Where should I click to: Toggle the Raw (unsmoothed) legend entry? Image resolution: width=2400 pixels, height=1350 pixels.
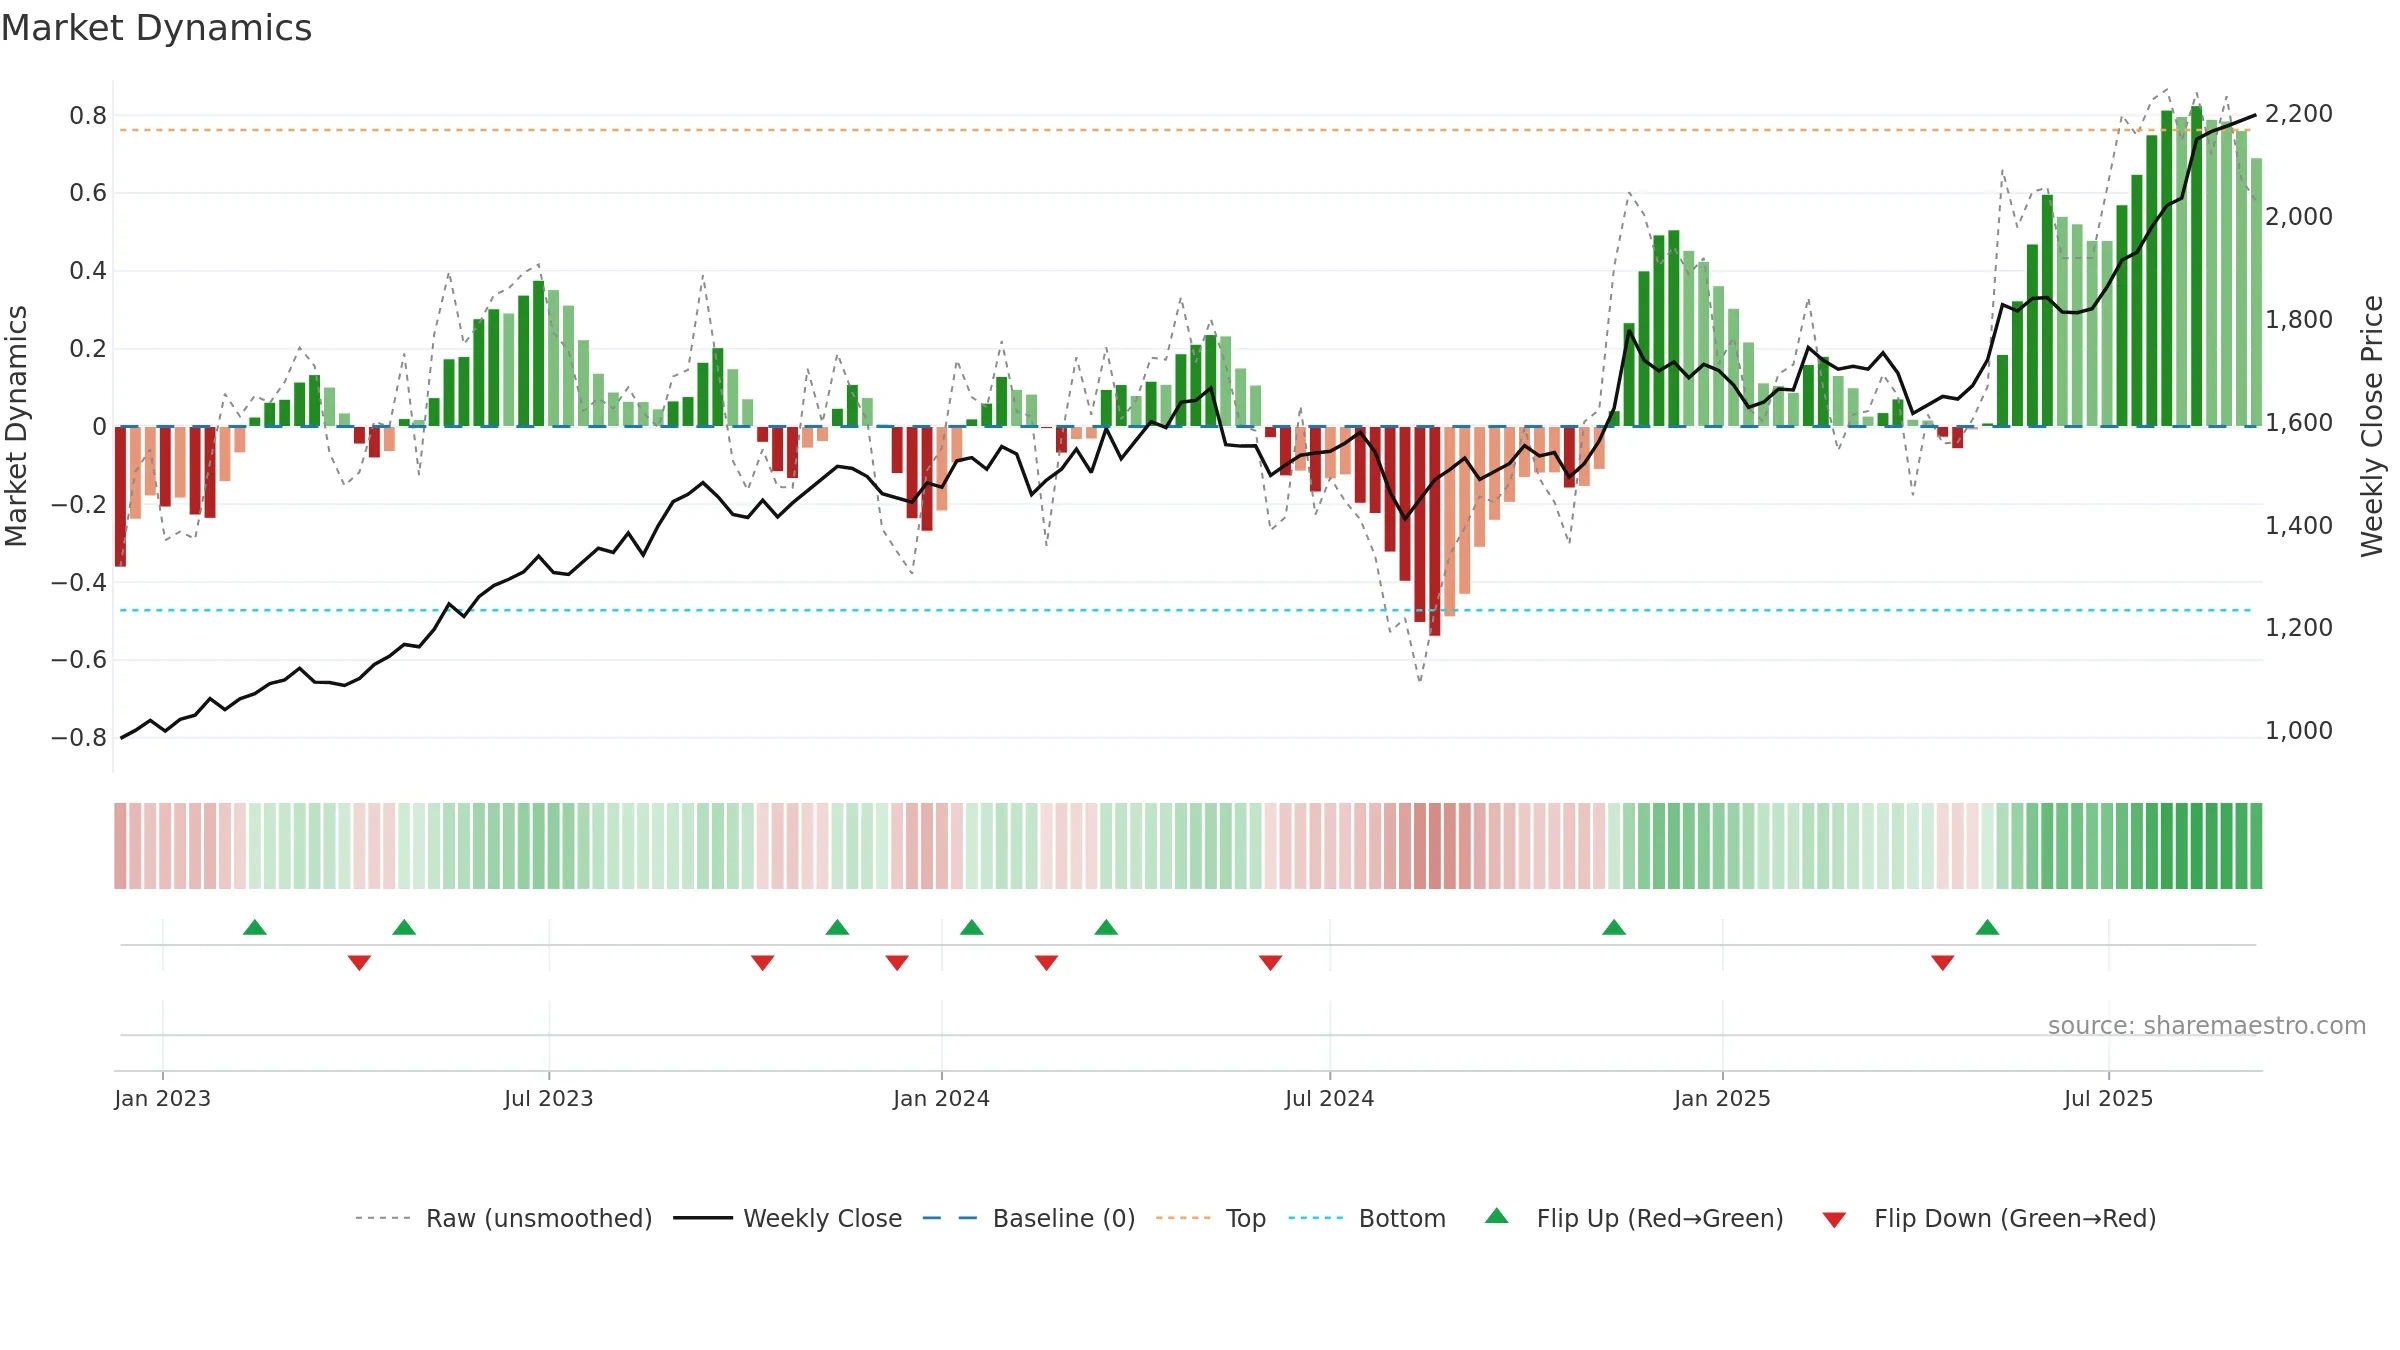point(504,1218)
